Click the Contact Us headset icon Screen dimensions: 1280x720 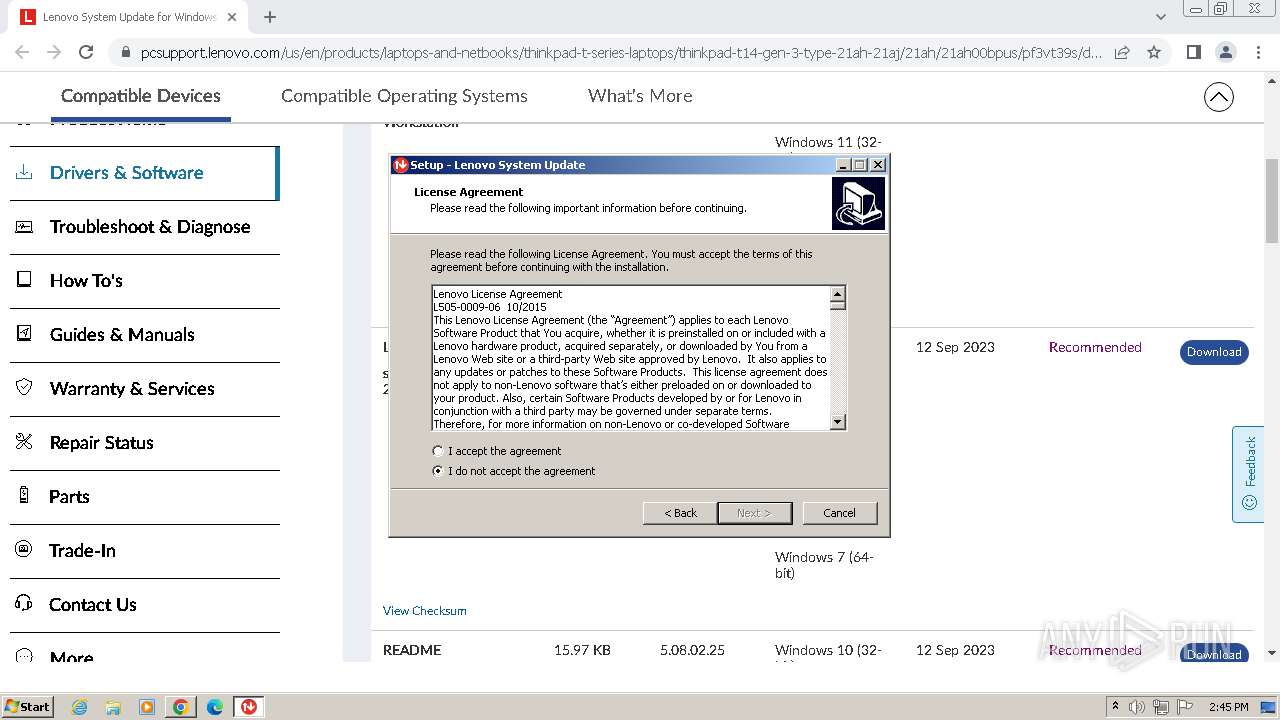pos(24,603)
